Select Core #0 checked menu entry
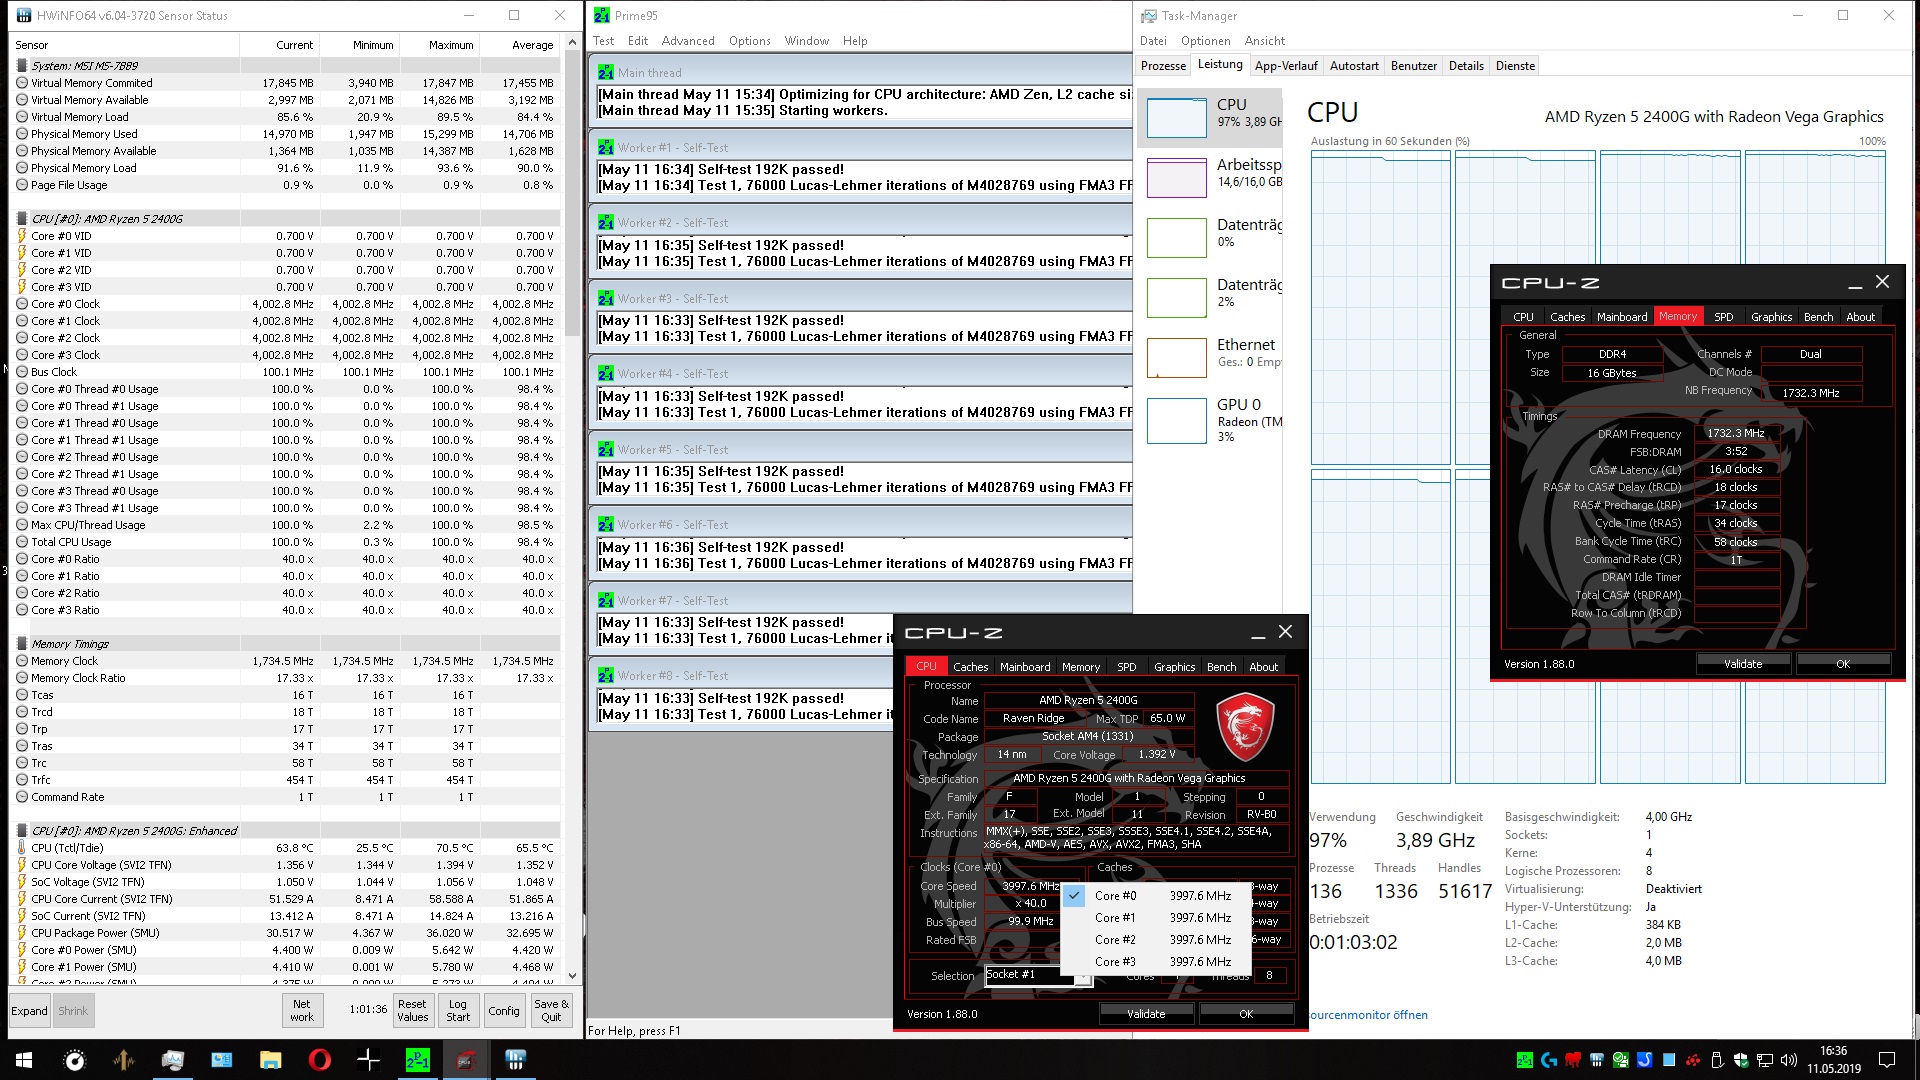The width and height of the screenshot is (1920, 1080). pos(1115,896)
